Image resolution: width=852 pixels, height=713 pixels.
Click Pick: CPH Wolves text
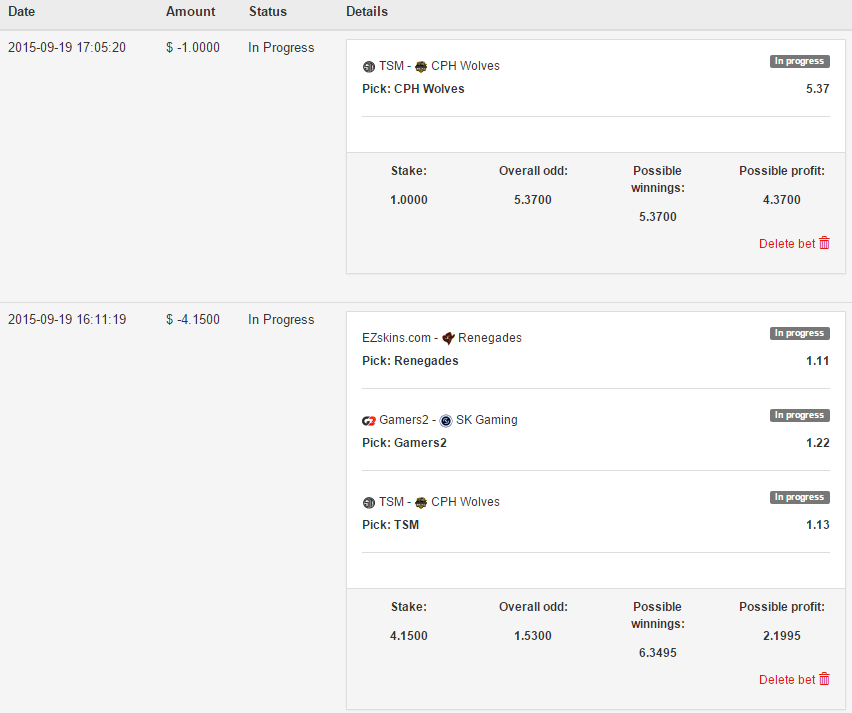click(414, 89)
